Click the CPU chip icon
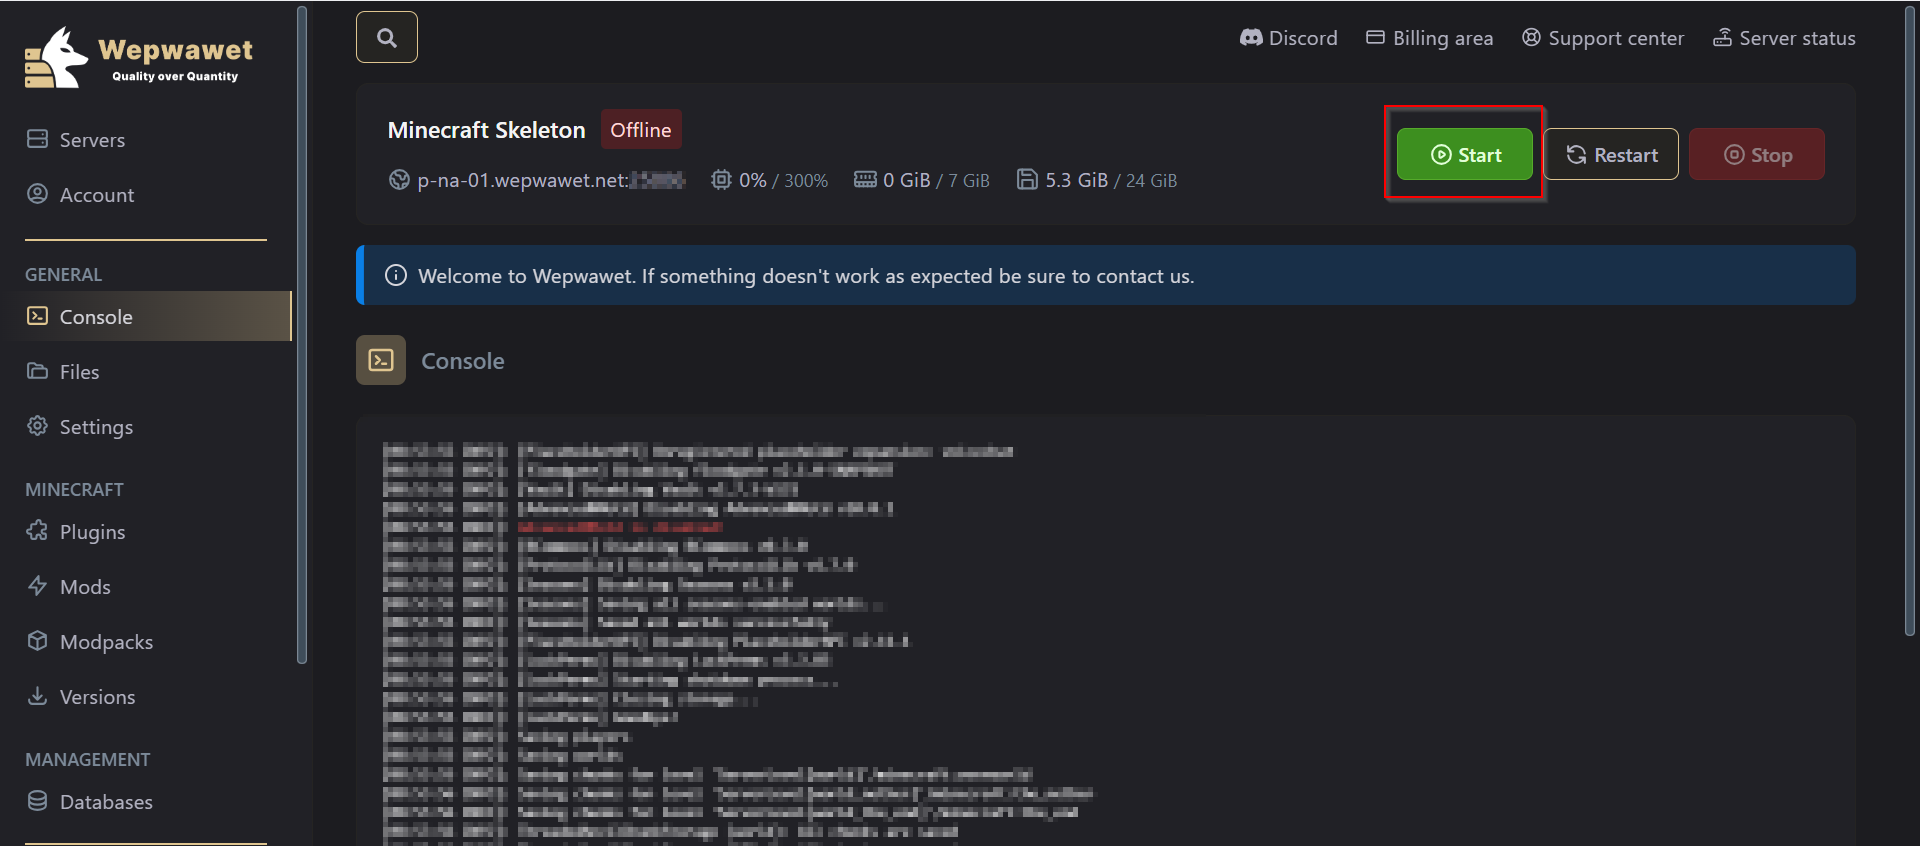 [721, 180]
